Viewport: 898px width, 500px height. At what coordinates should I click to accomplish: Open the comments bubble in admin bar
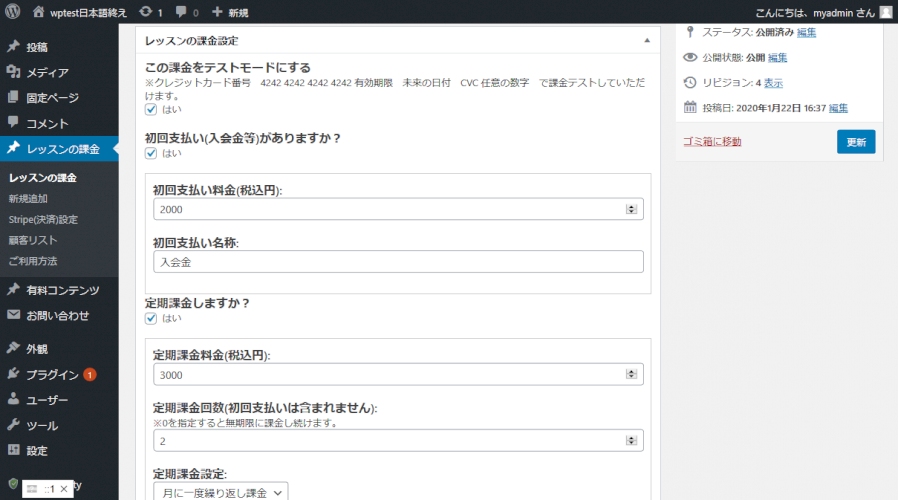click(x=187, y=12)
